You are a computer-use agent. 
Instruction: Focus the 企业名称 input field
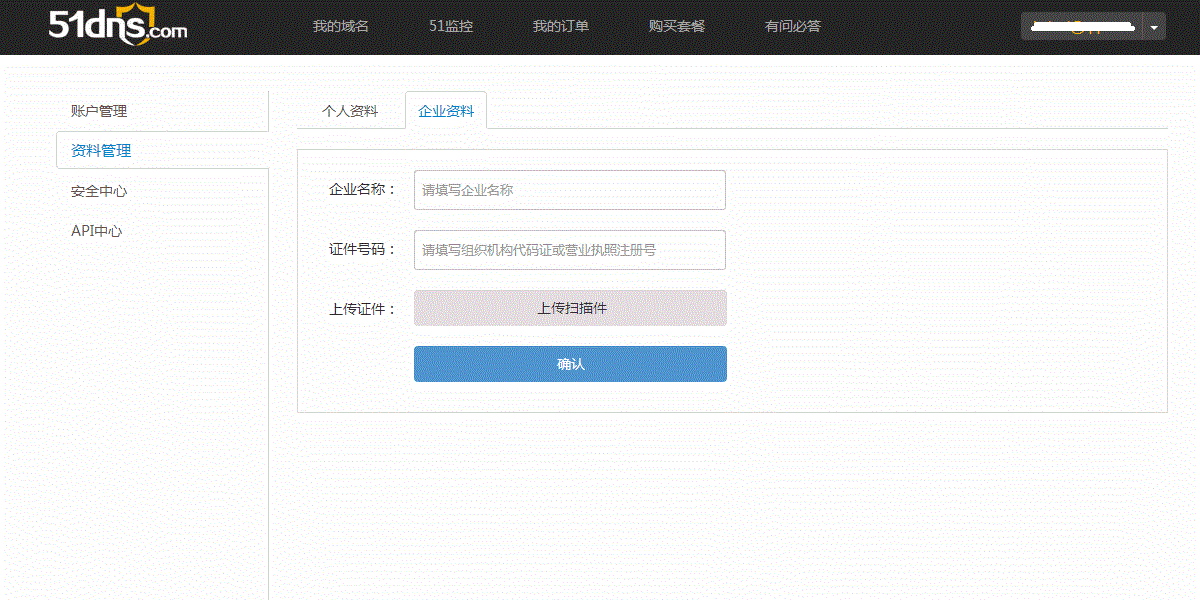[x=569, y=190]
